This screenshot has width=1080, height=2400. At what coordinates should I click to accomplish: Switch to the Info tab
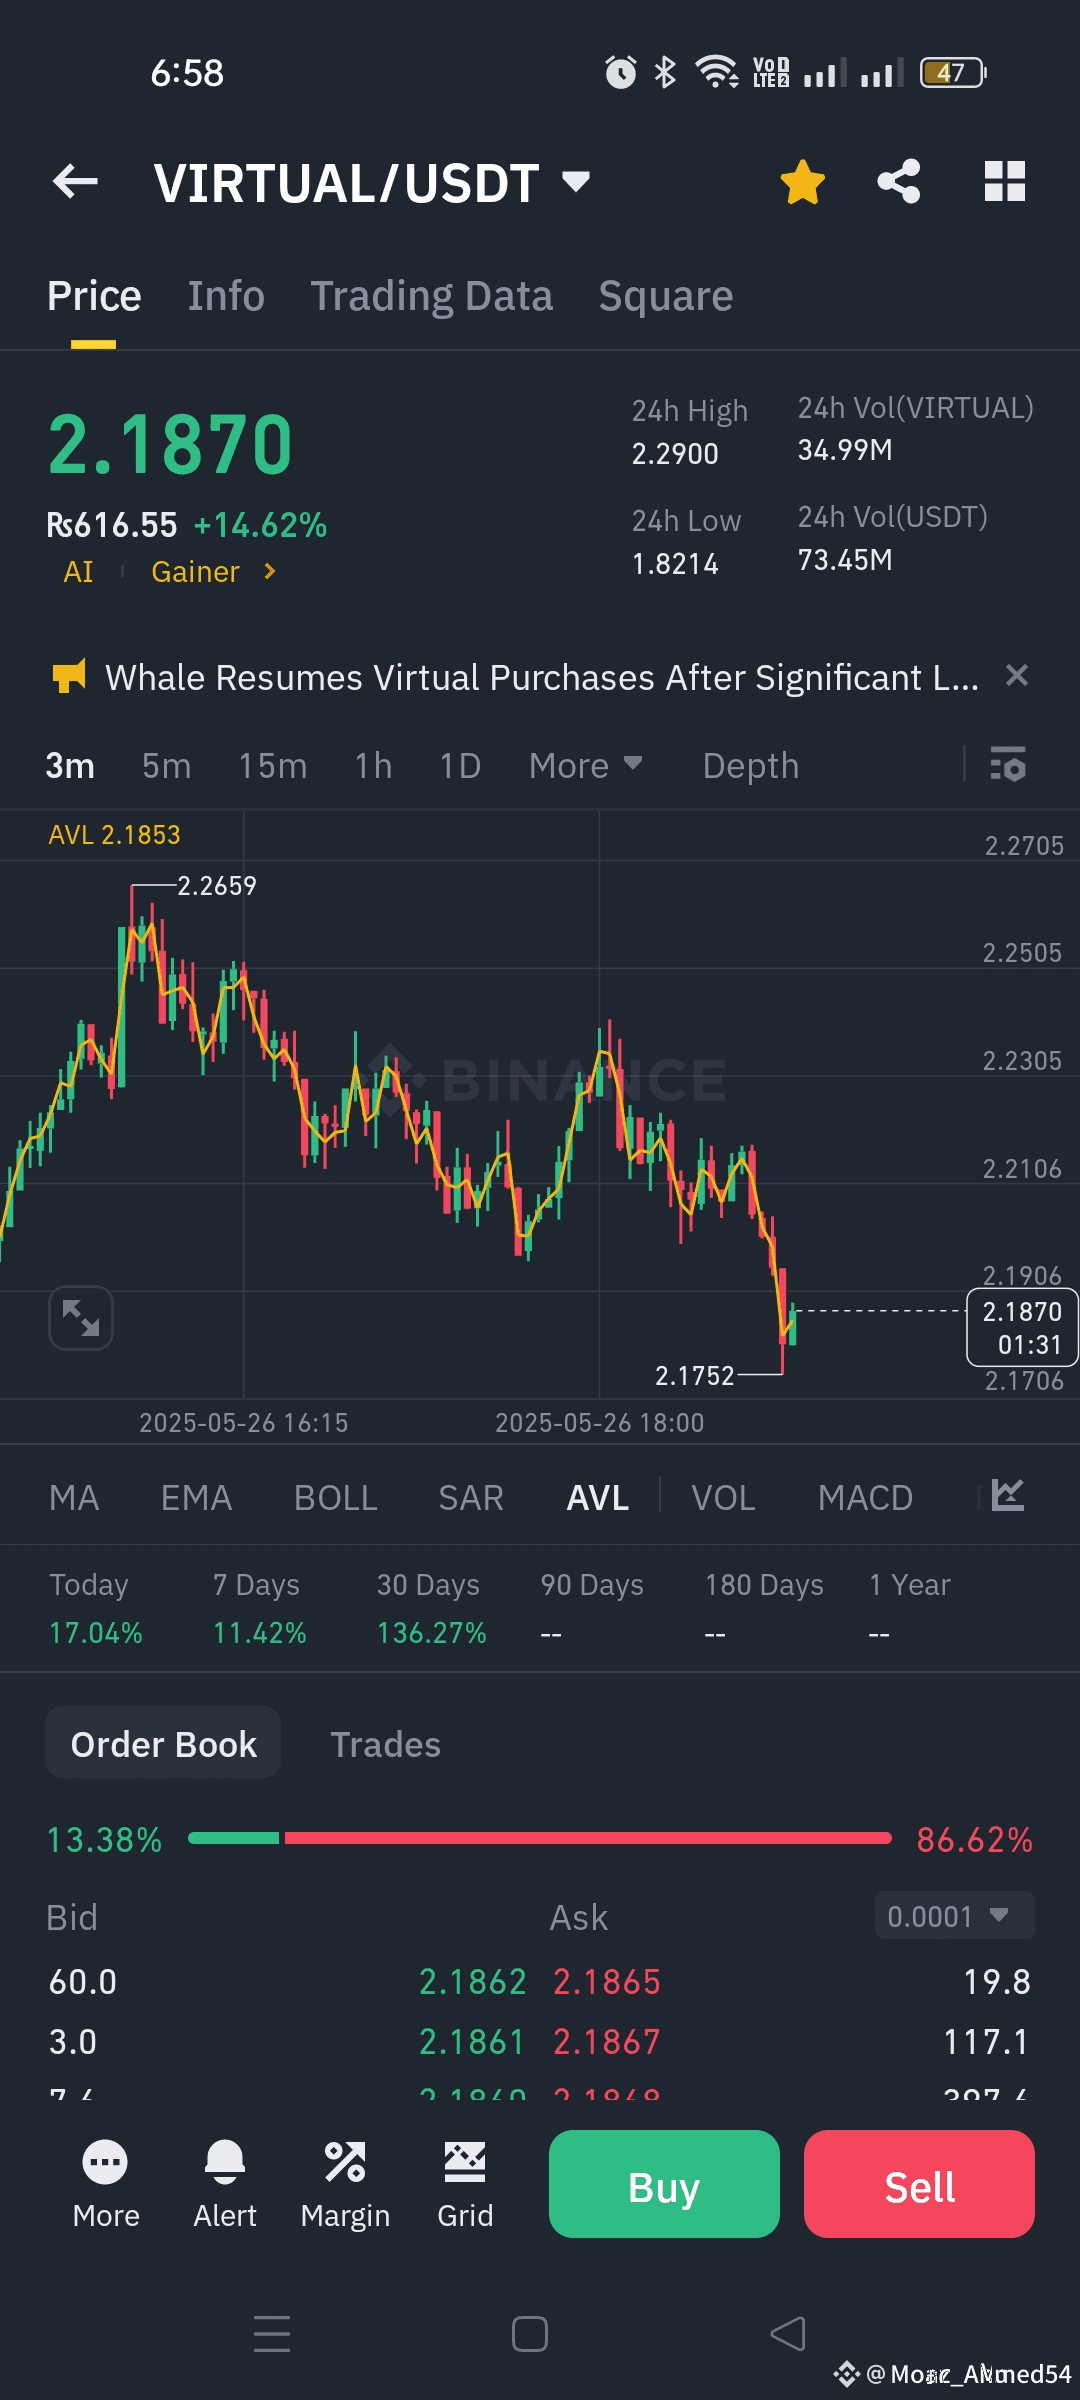tap(226, 296)
